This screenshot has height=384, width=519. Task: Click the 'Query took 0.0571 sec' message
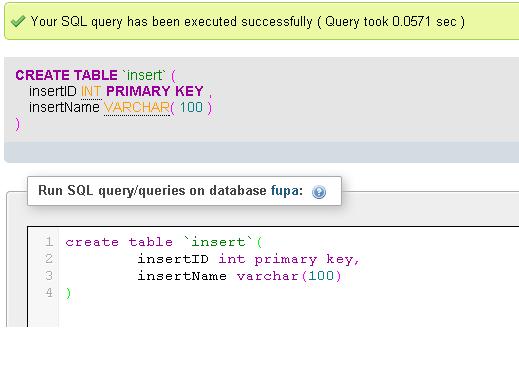(x=390, y=22)
